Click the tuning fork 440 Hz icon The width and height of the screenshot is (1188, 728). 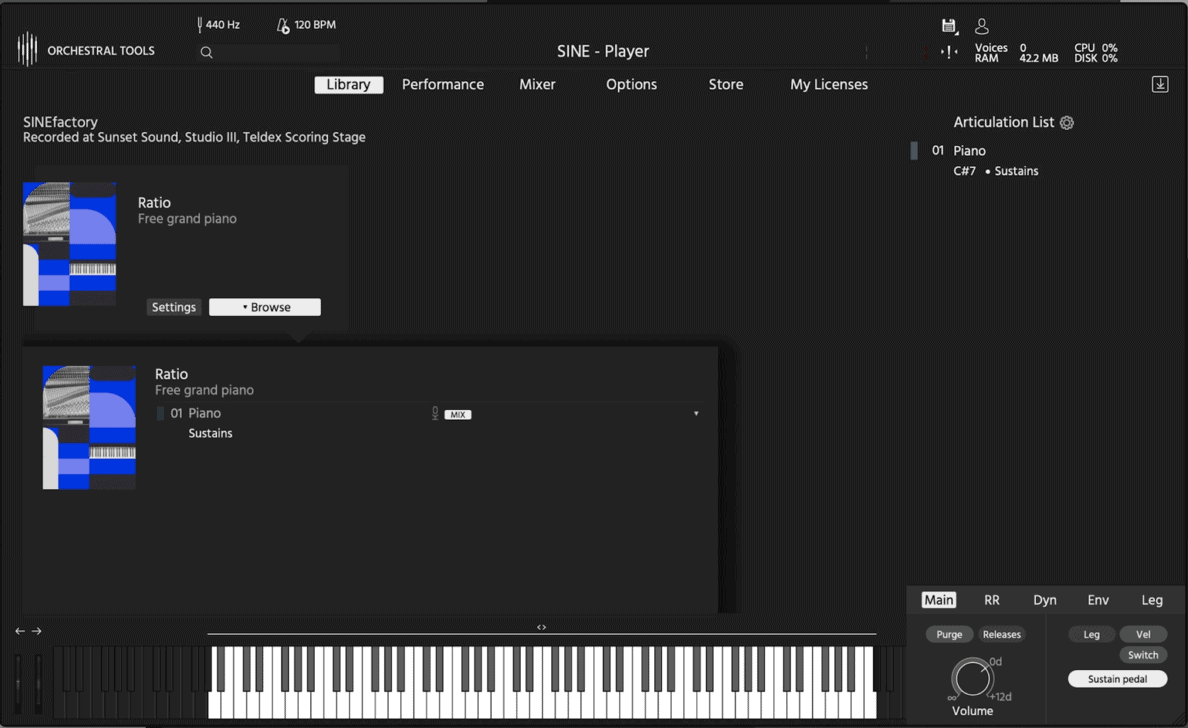(x=200, y=24)
